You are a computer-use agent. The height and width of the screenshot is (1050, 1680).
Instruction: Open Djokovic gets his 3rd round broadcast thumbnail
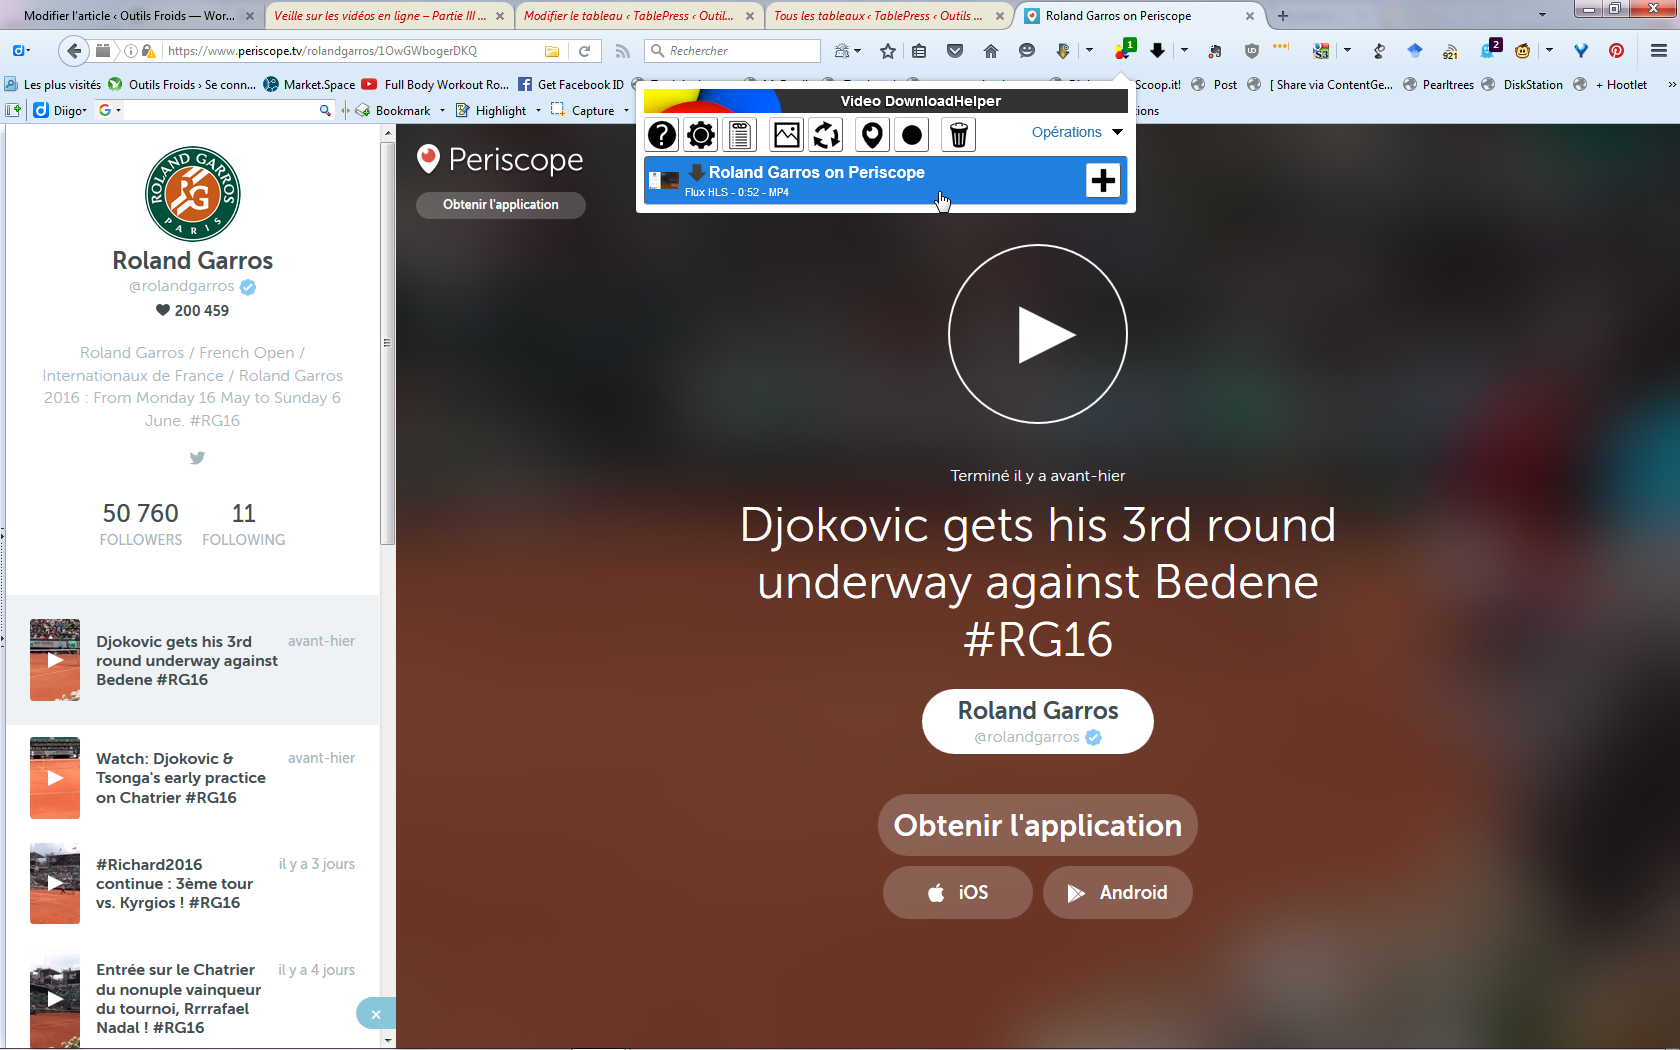pos(55,660)
